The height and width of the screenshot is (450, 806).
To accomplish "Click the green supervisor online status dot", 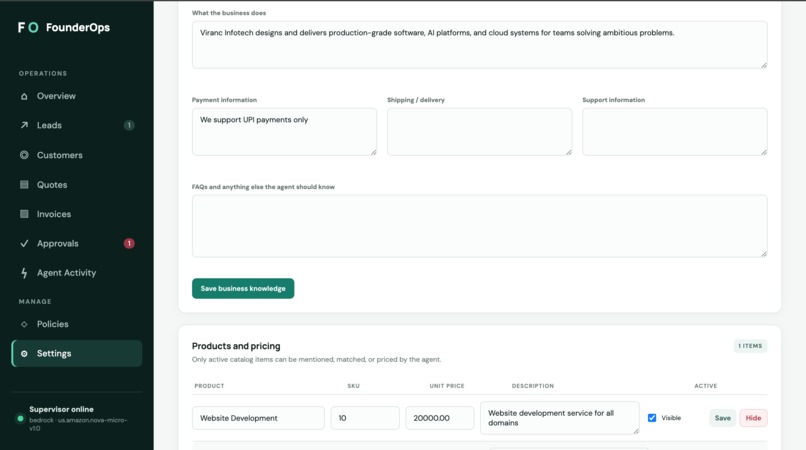I will click(x=21, y=418).
